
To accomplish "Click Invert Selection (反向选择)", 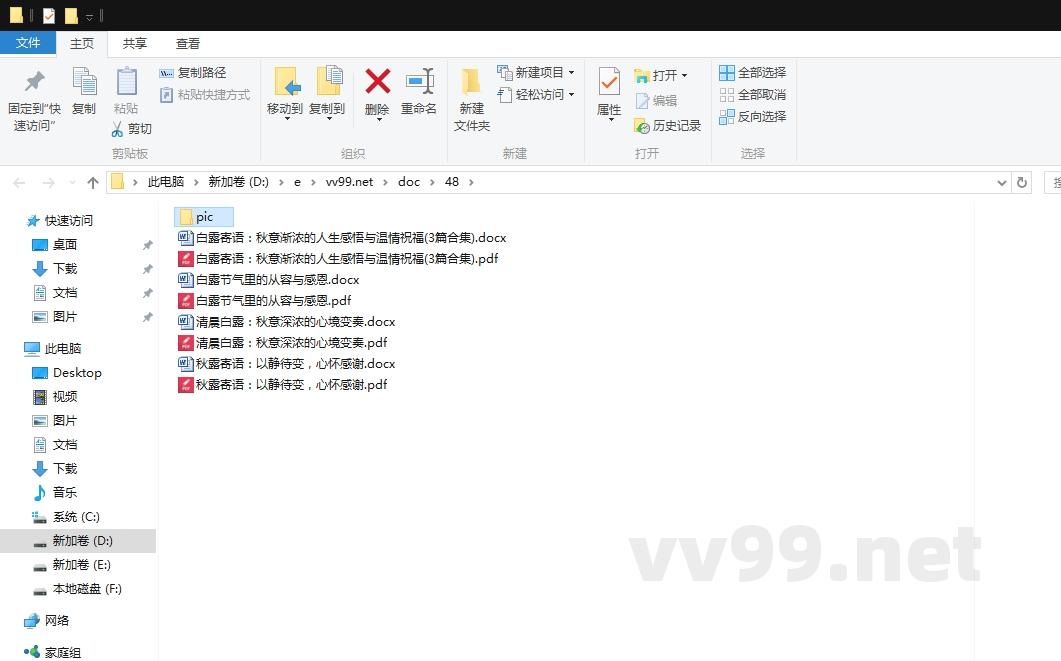I will click(x=753, y=118).
